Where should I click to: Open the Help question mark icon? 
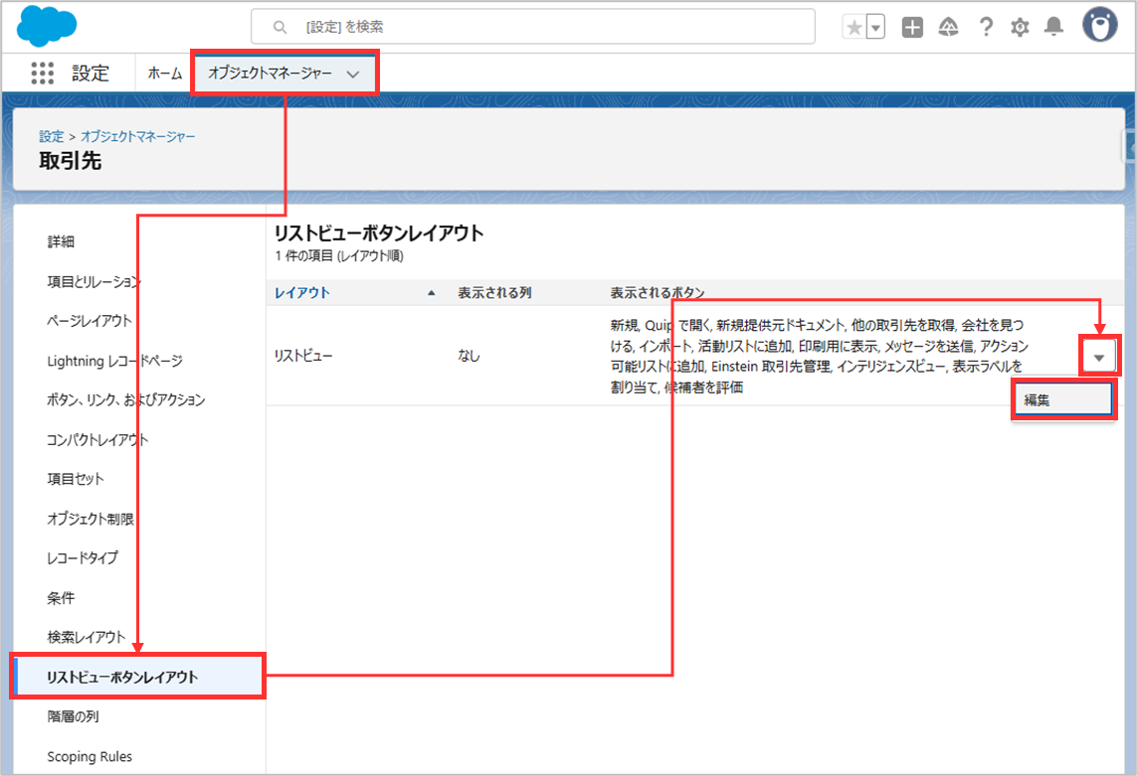[986, 28]
